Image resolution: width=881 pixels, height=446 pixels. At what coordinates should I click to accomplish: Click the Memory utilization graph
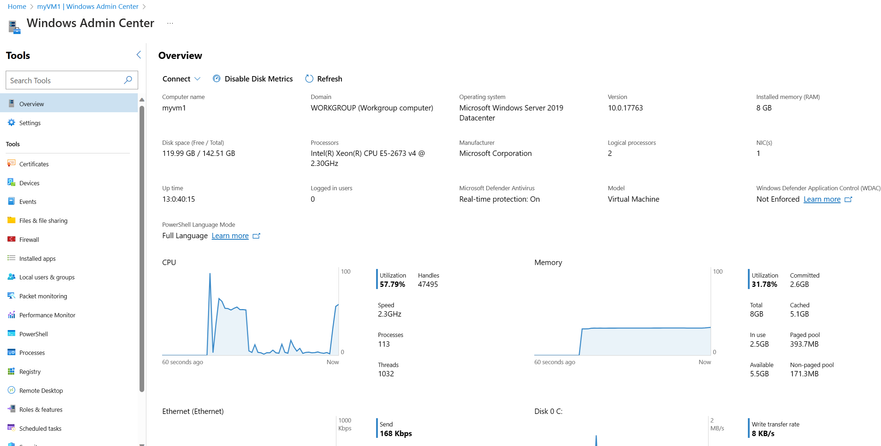tap(623, 312)
